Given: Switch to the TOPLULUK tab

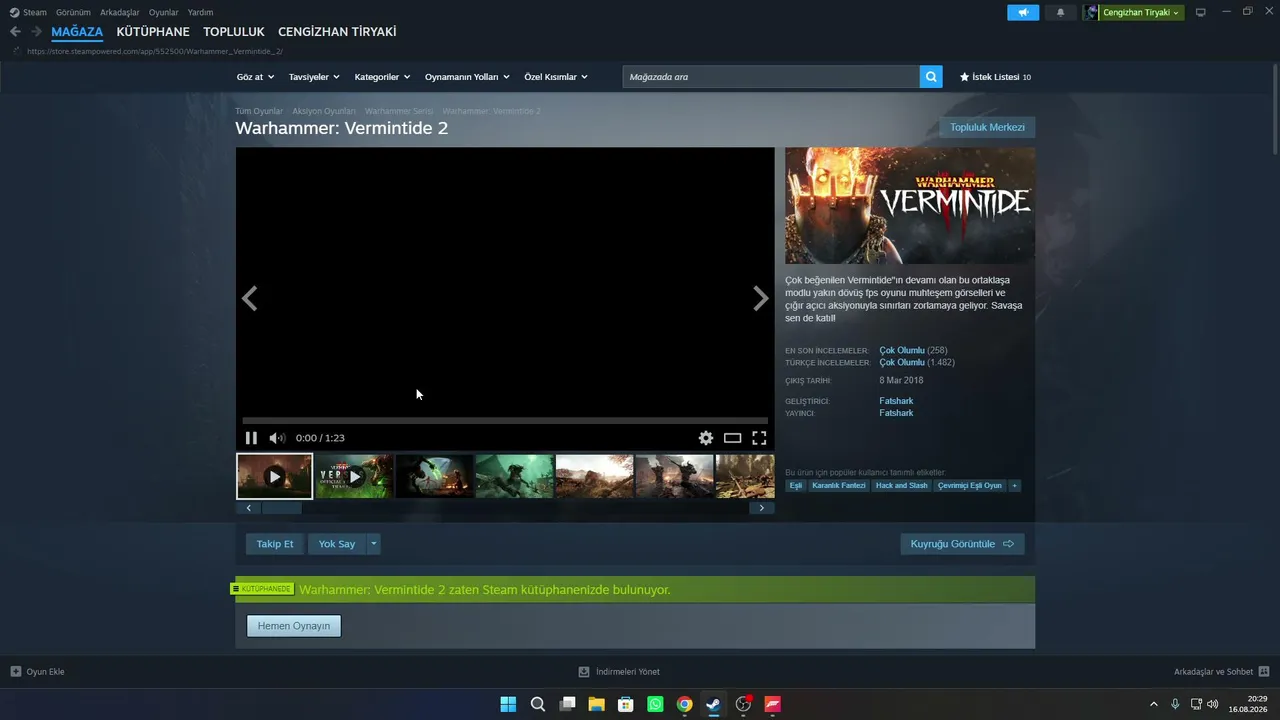Looking at the screenshot, I should (x=234, y=32).
